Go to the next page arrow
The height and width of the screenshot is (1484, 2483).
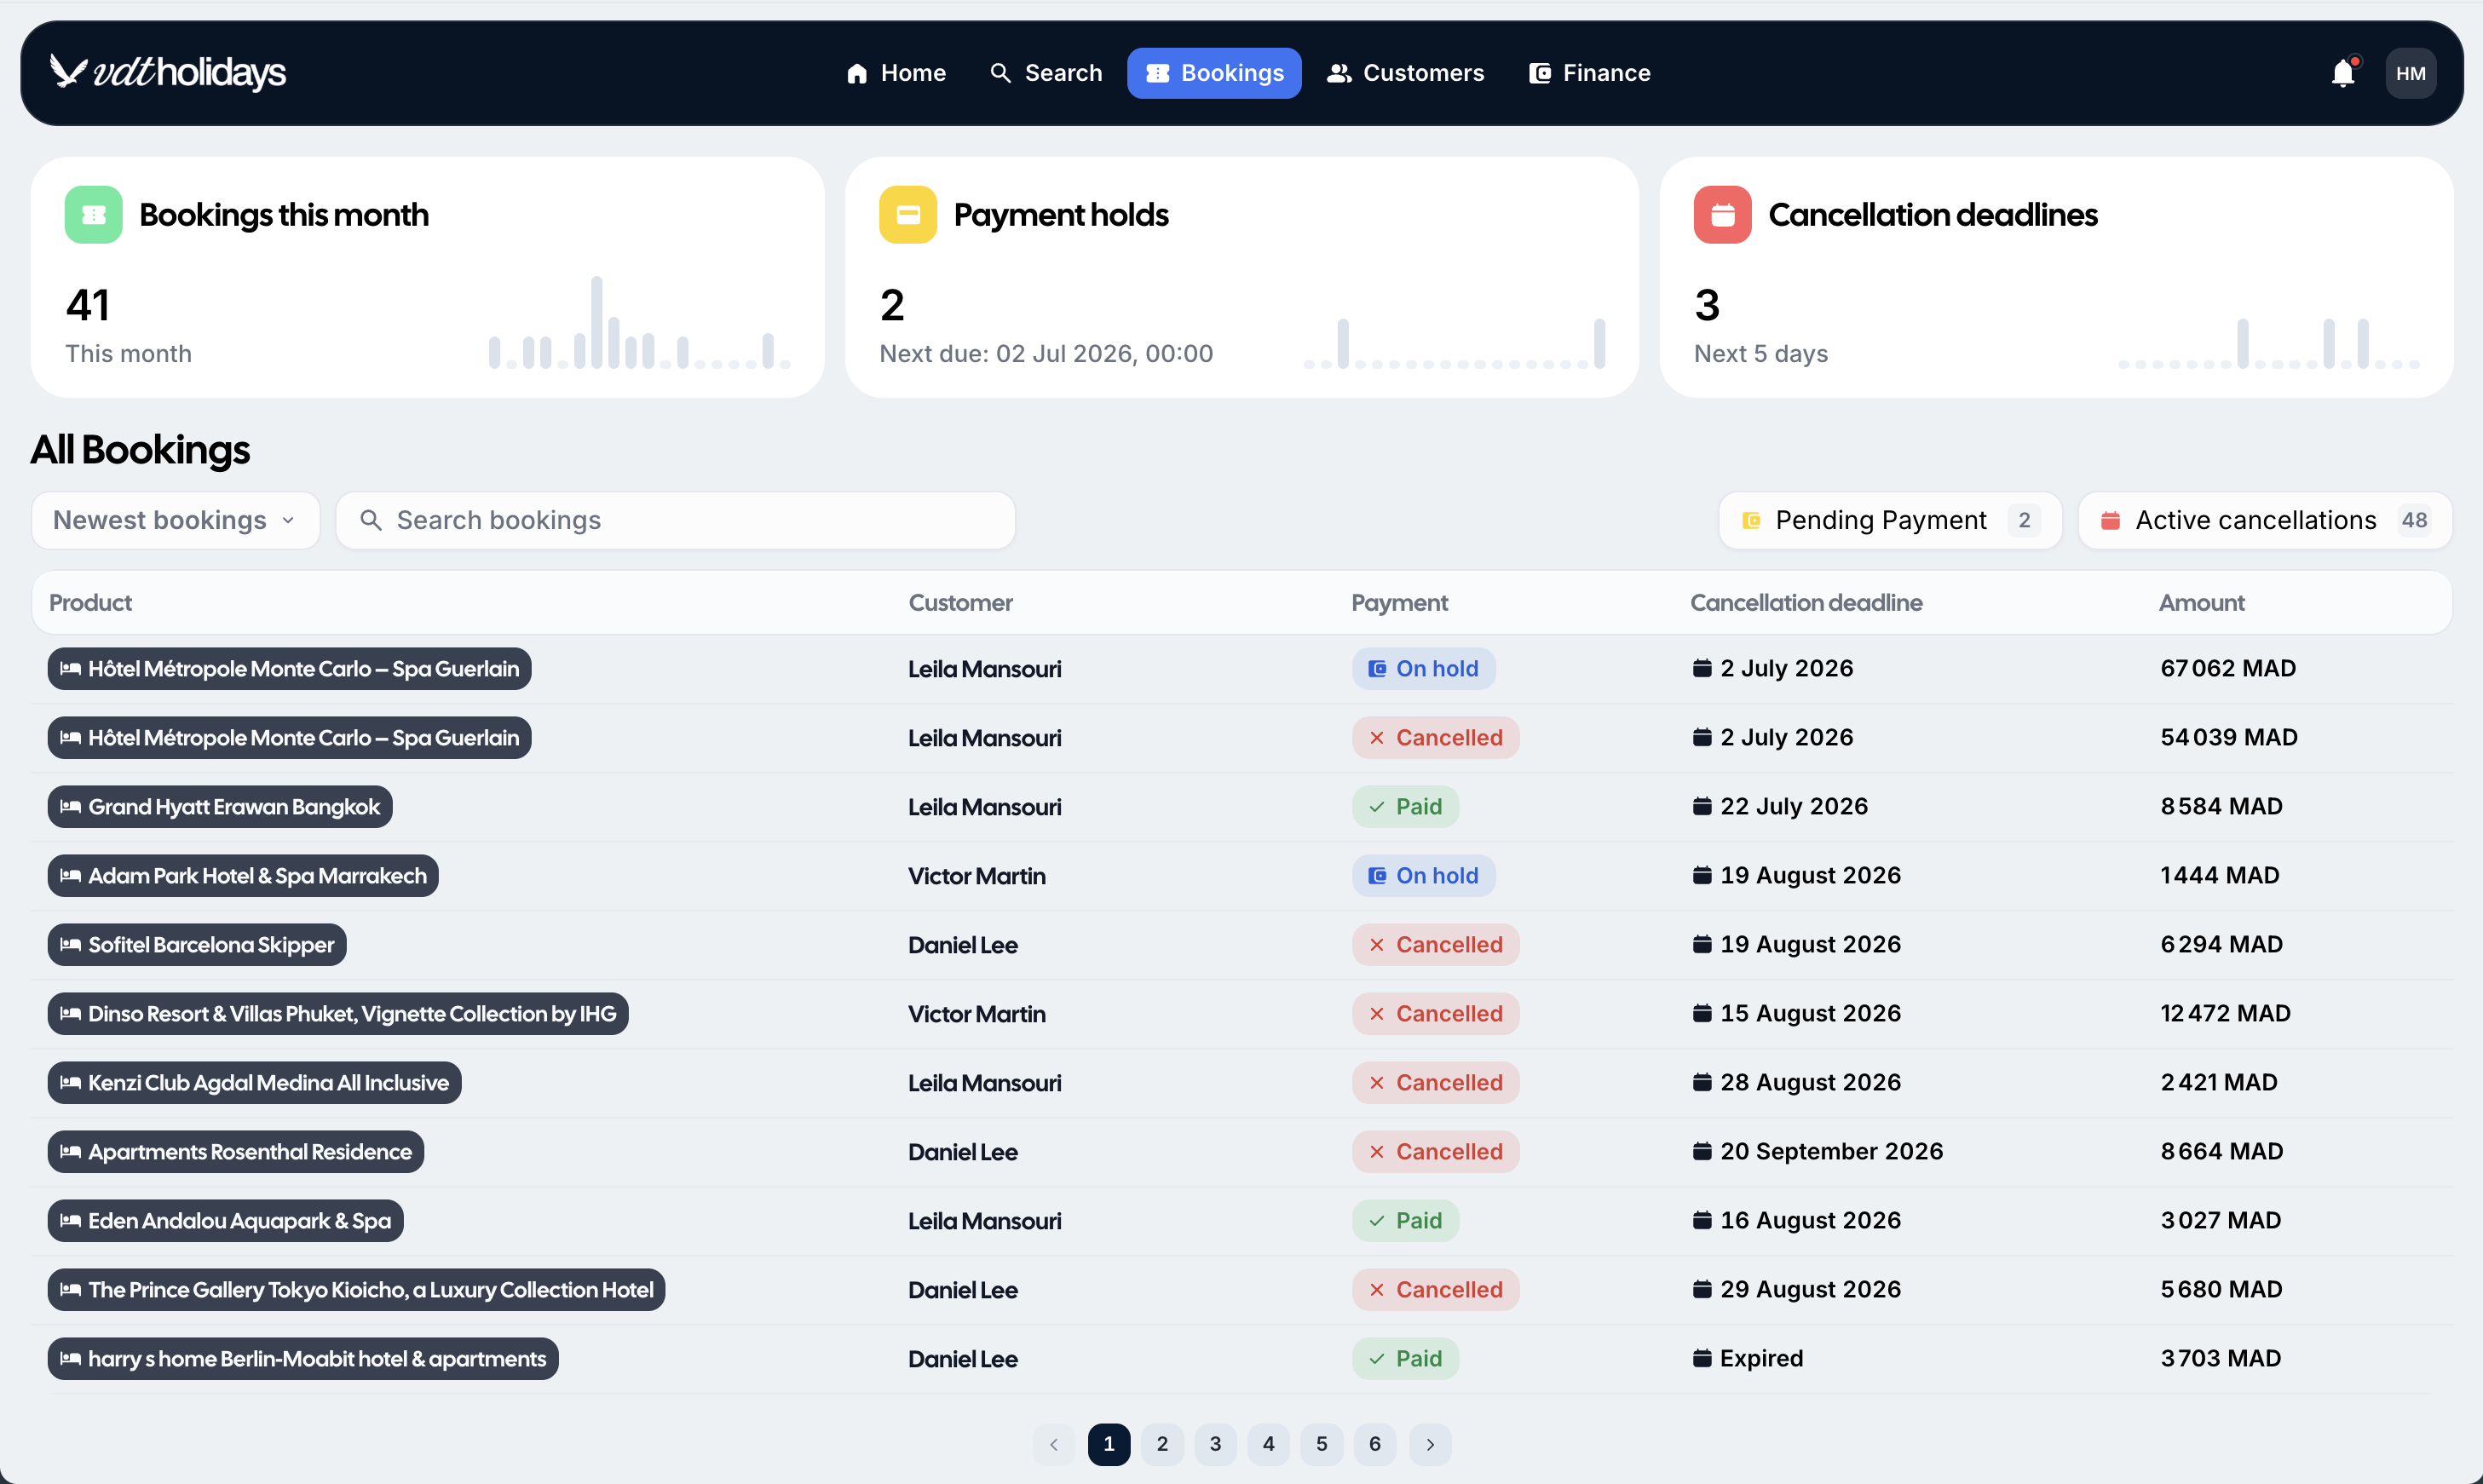click(x=1430, y=1444)
